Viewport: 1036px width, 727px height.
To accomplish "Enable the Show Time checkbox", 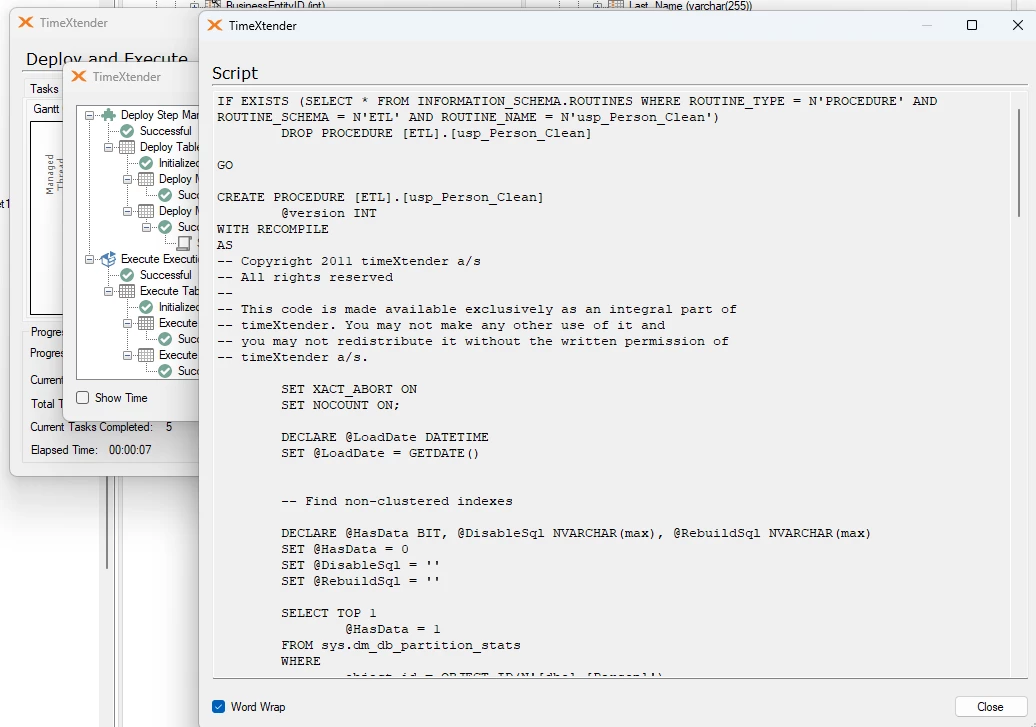I will 83,398.
